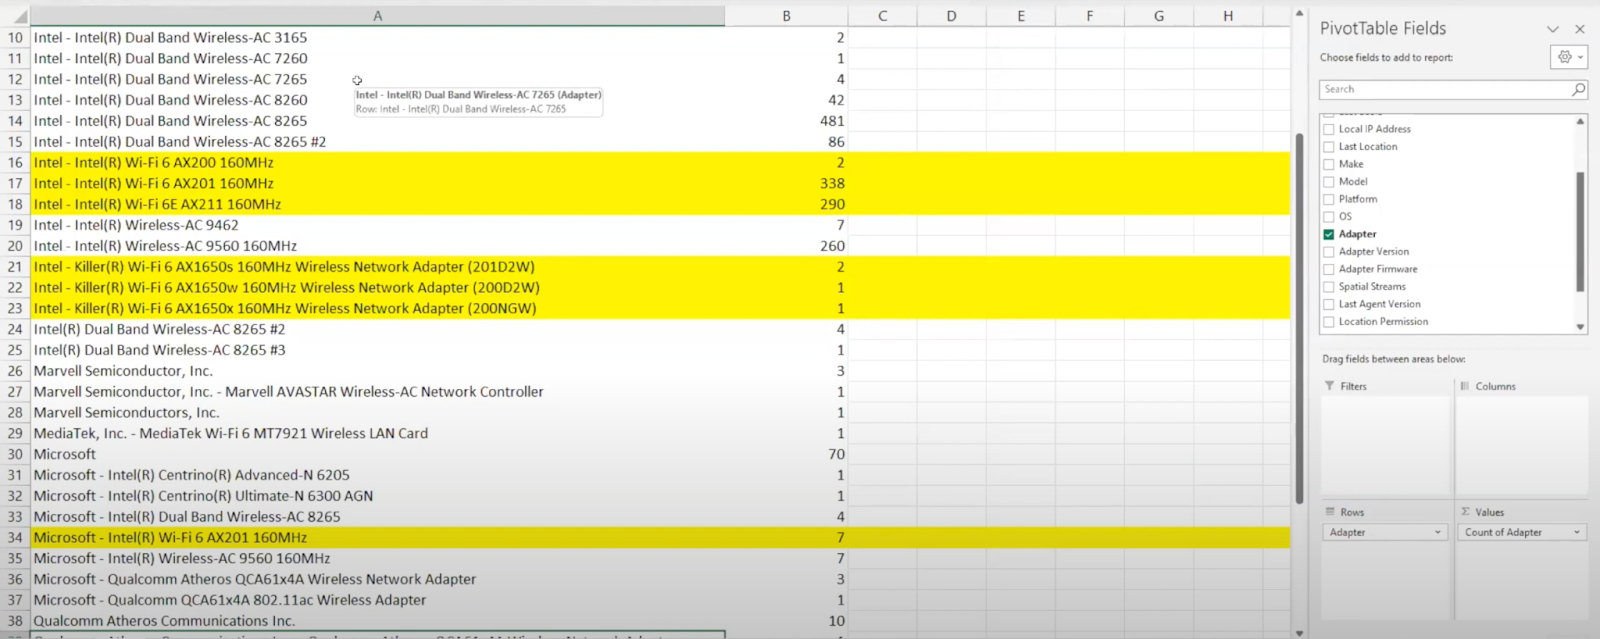Enable the Model field checkbox
1600x639 pixels.
coord(1329,182)
